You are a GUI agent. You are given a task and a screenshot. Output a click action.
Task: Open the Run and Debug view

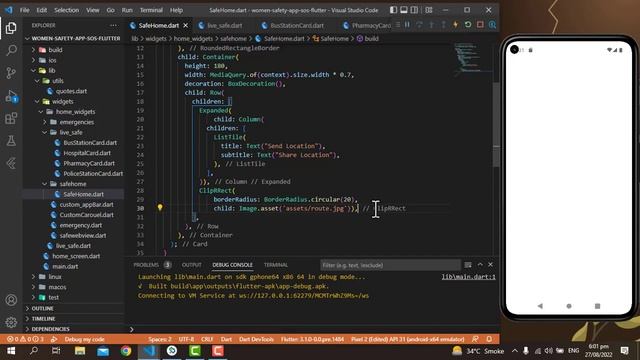pos(11,96)
